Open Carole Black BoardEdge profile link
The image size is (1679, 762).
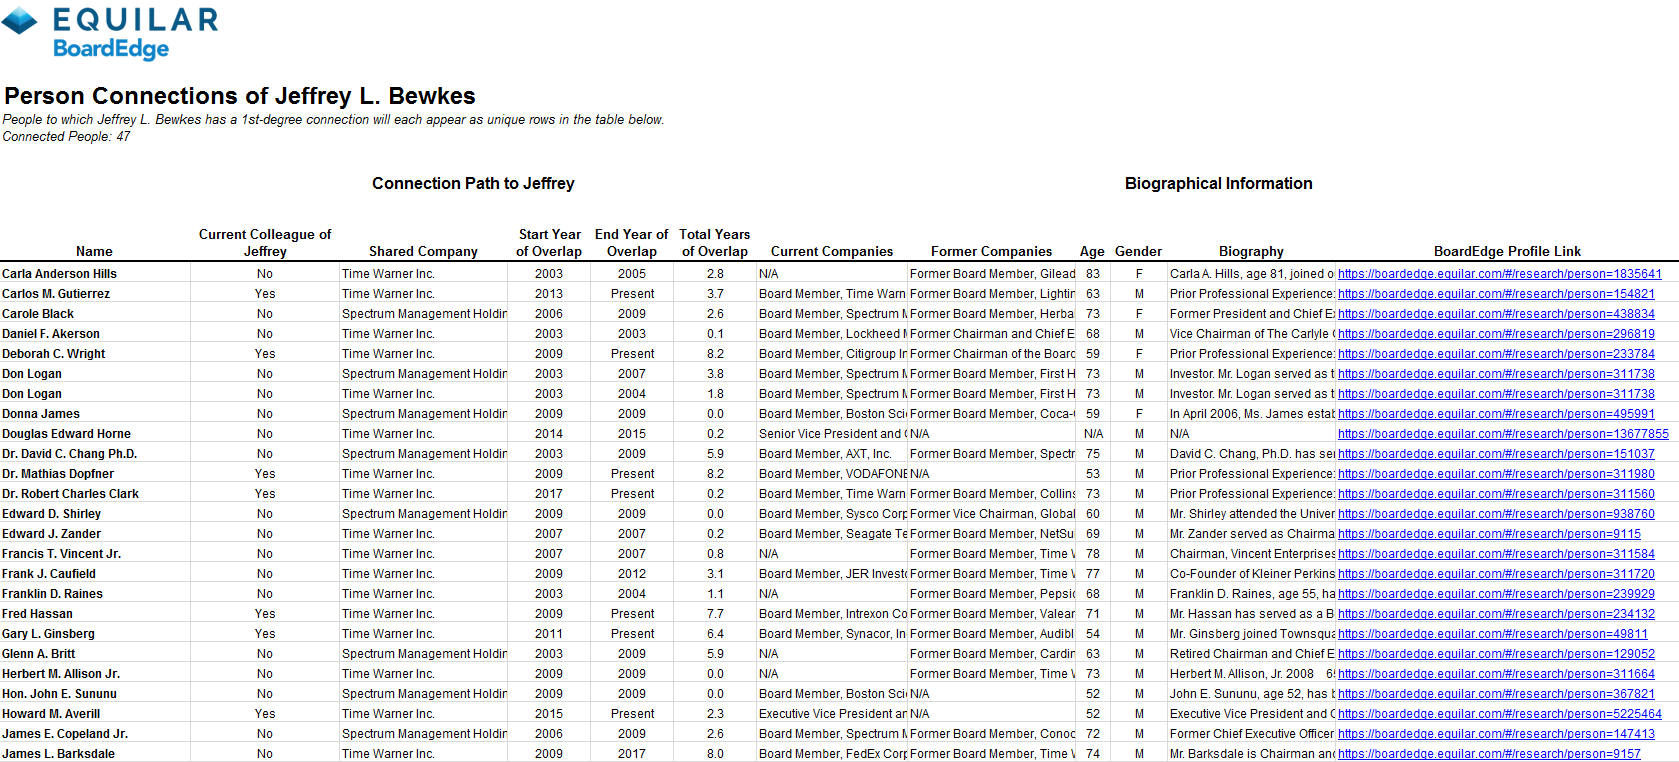tap(1496, 314)
